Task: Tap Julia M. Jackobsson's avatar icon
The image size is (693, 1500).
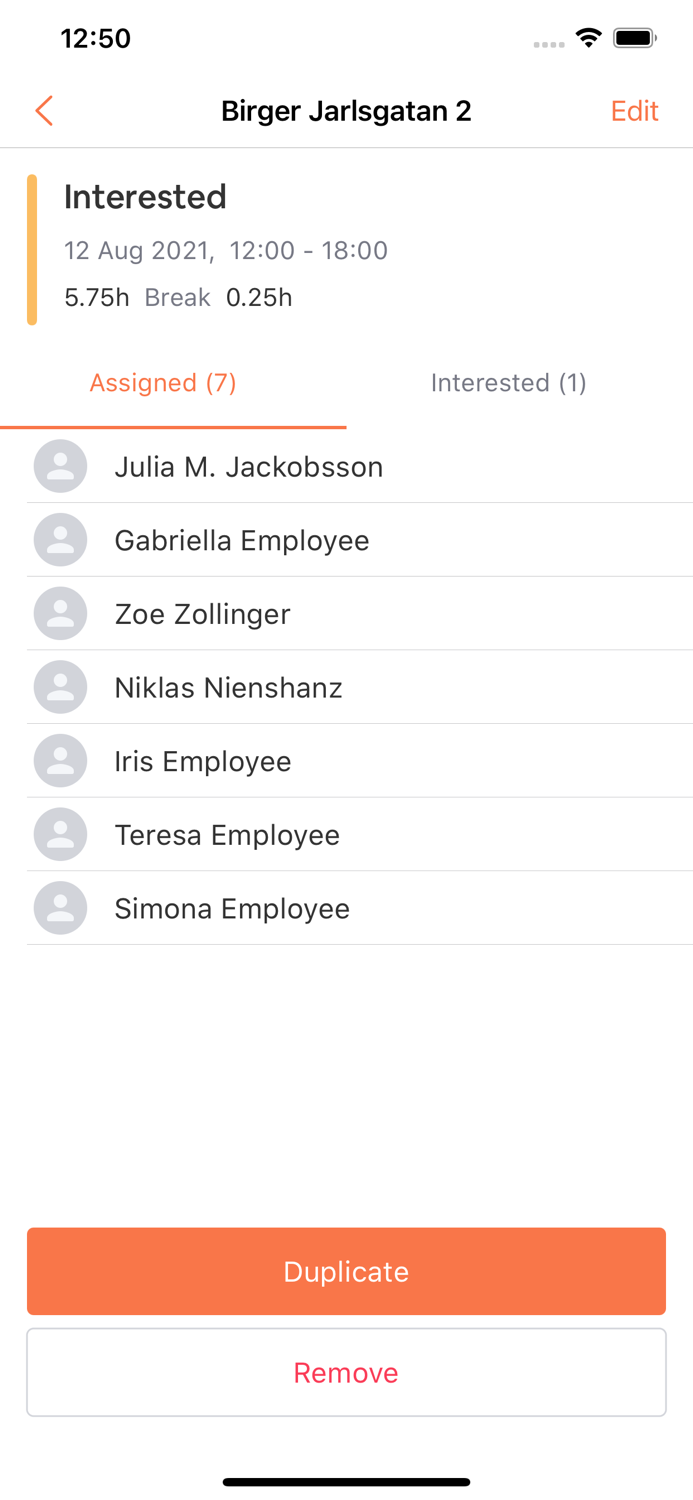Action: pyautogui.click(x=60, y=466)
